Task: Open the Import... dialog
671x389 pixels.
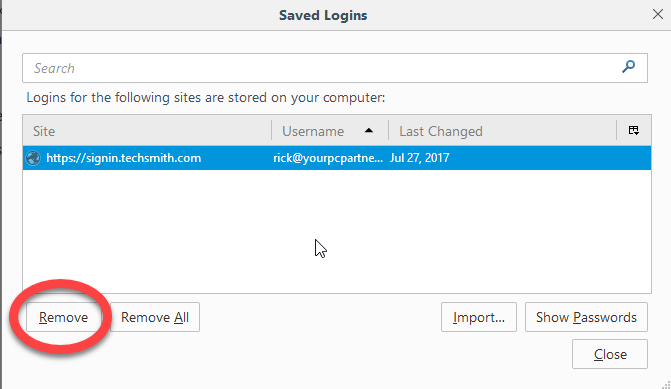Action: pyautogui.click(x=479, y=317)
